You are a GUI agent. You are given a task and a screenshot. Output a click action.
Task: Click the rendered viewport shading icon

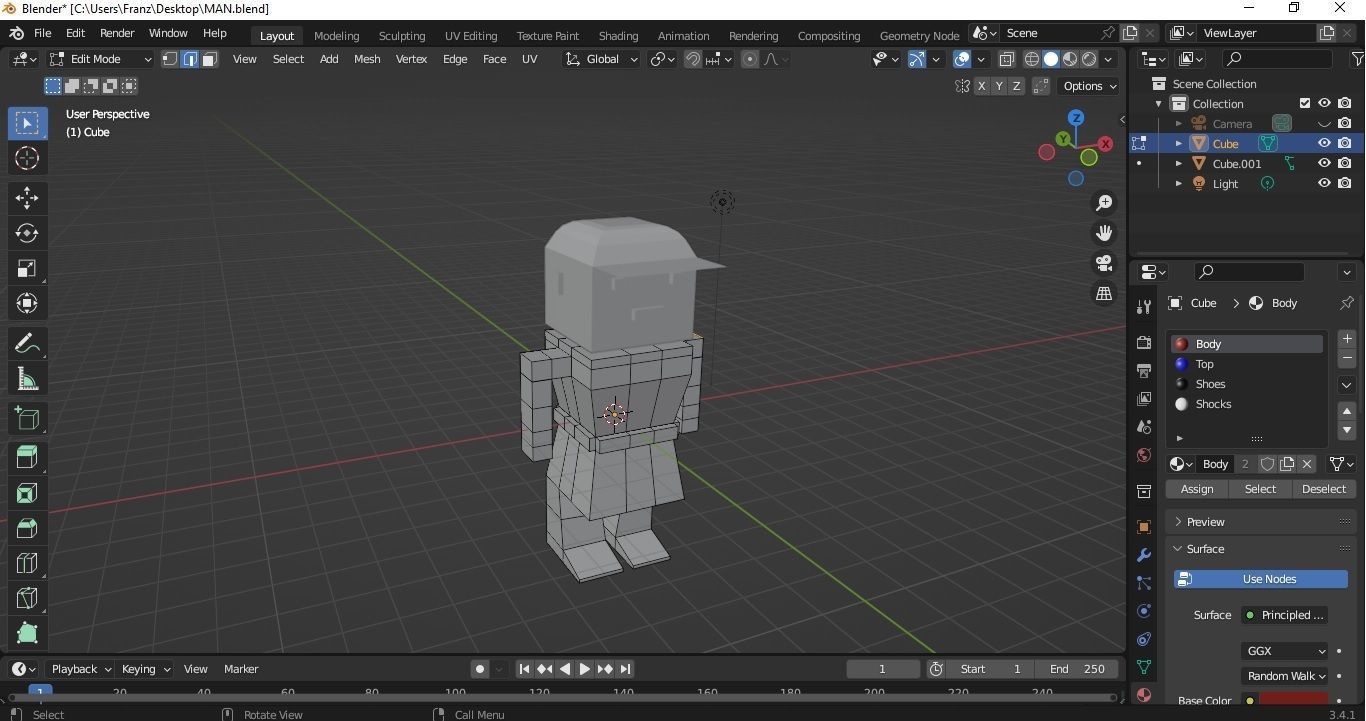[1087, 59]
